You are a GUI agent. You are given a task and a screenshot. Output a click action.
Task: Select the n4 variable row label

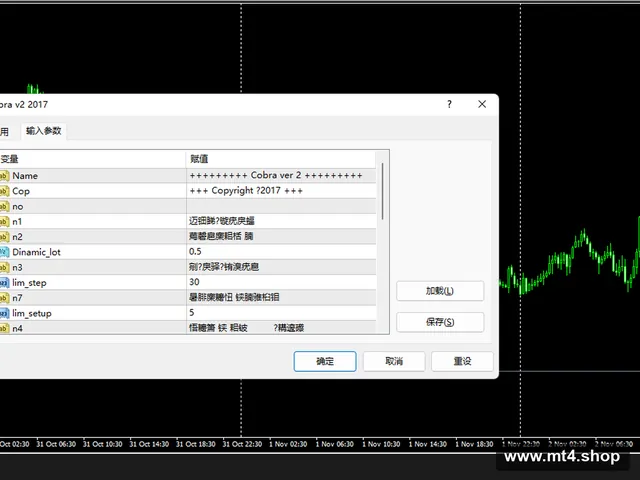pos(17,329)
